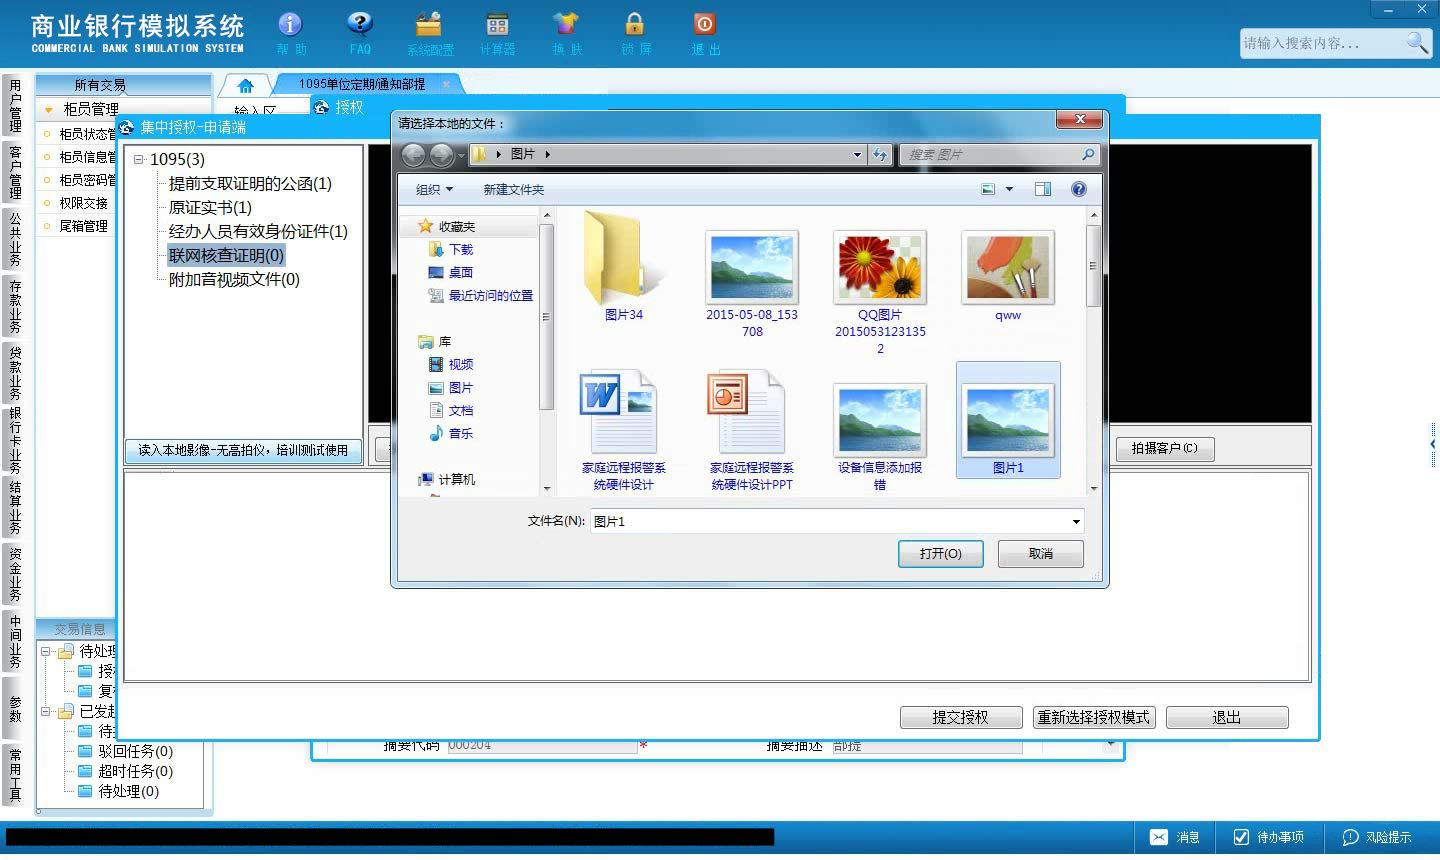Click the 打开(O) button
This screenshot has width=1440, height=860.
[x=941, y=553]
